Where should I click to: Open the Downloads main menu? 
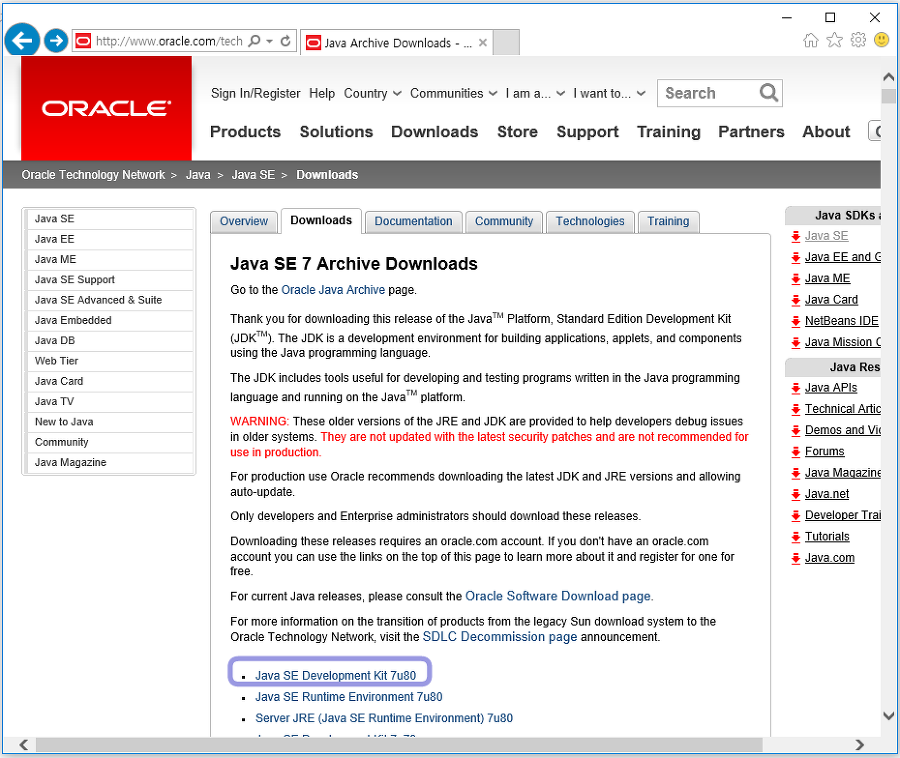(x=435, y=131)
